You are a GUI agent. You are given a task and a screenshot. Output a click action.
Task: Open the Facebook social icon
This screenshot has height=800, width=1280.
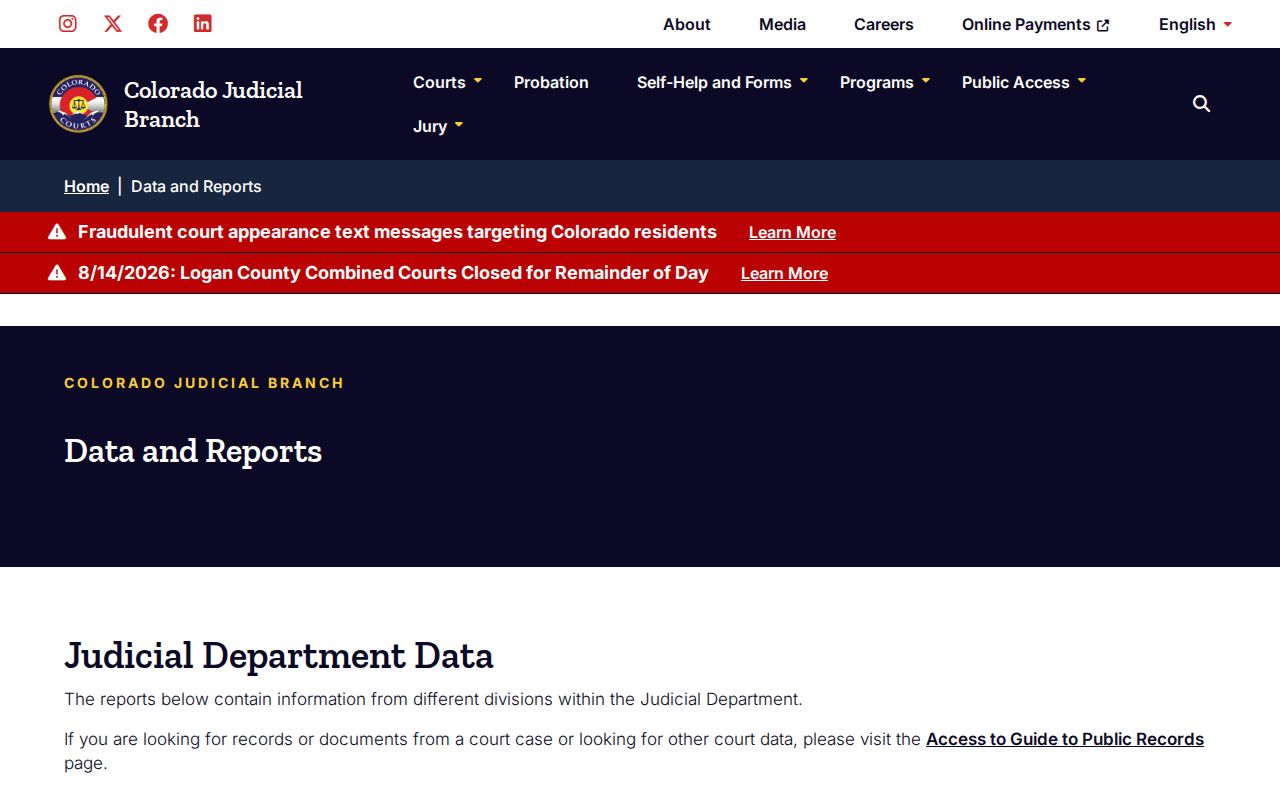(x=158, y=23)
